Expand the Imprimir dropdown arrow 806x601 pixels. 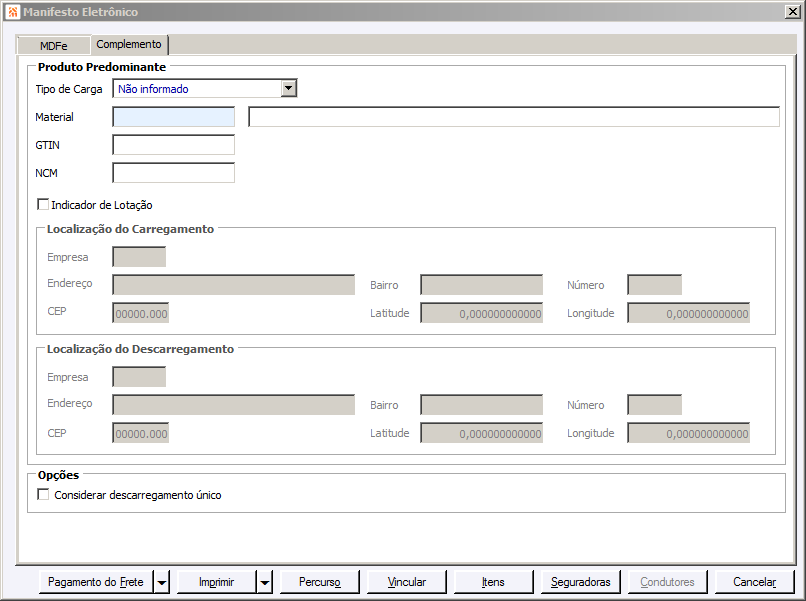(x=265, y=582)
